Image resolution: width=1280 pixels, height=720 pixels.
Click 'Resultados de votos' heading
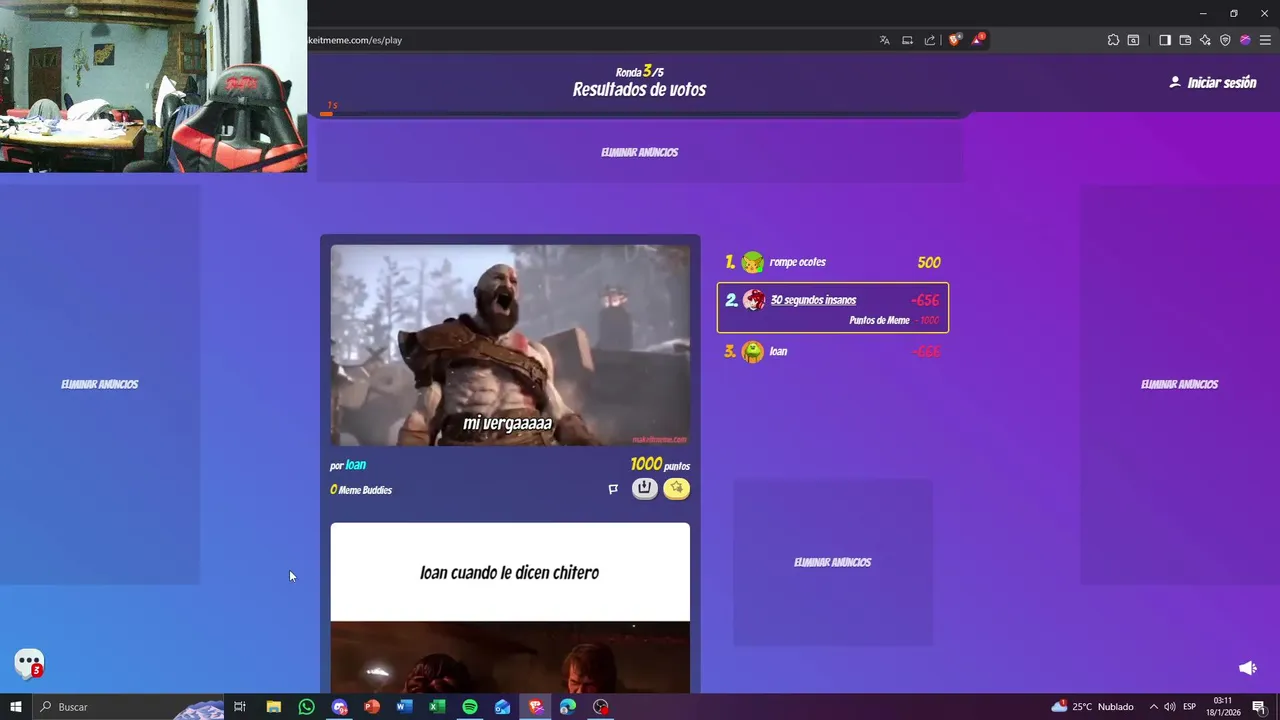coord(639,90)
